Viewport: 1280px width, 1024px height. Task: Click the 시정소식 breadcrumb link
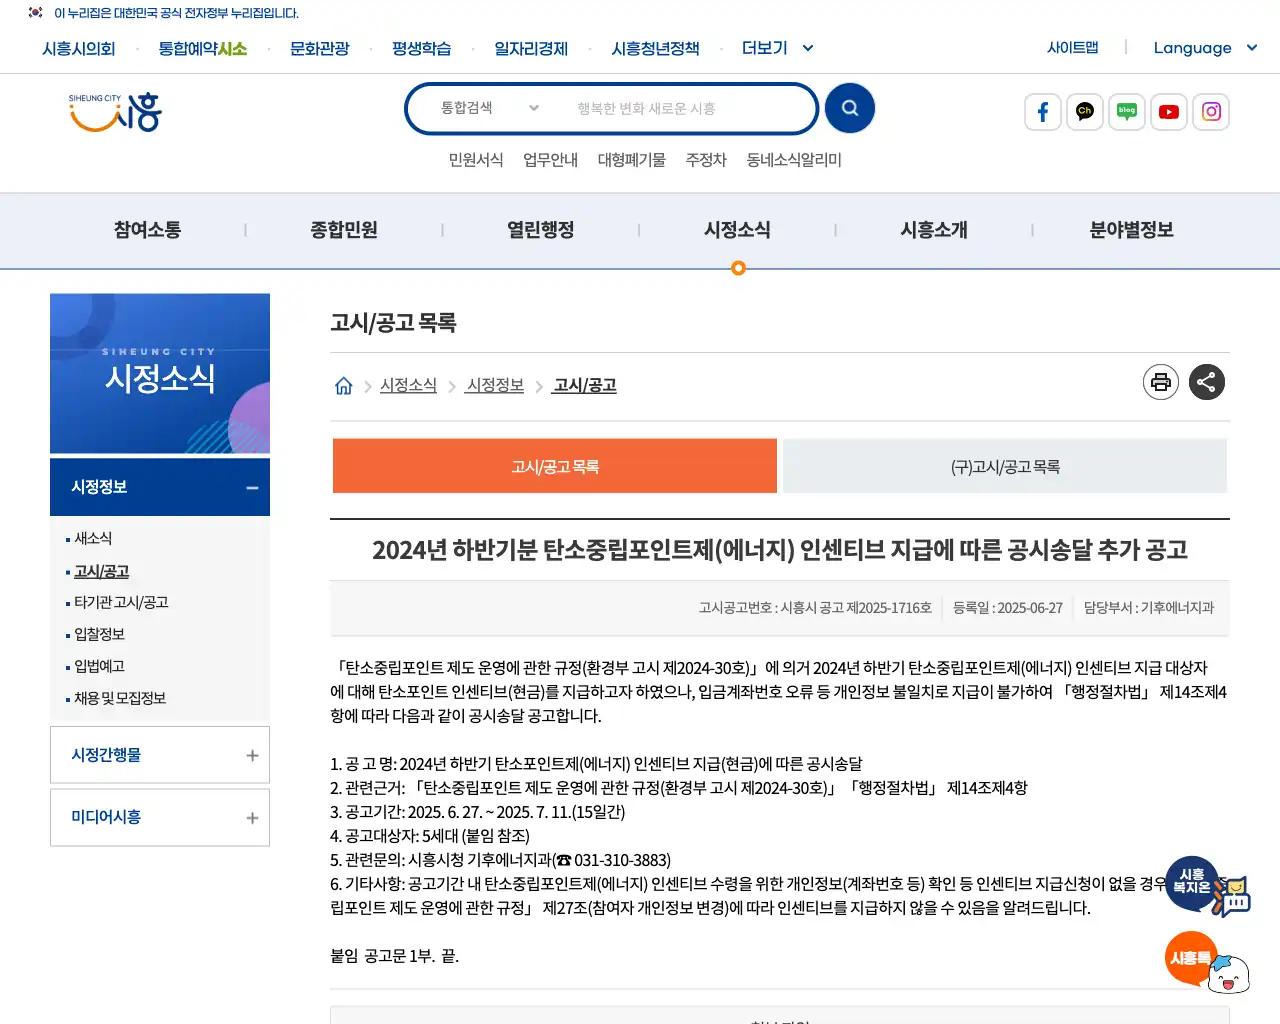(408, 385)
